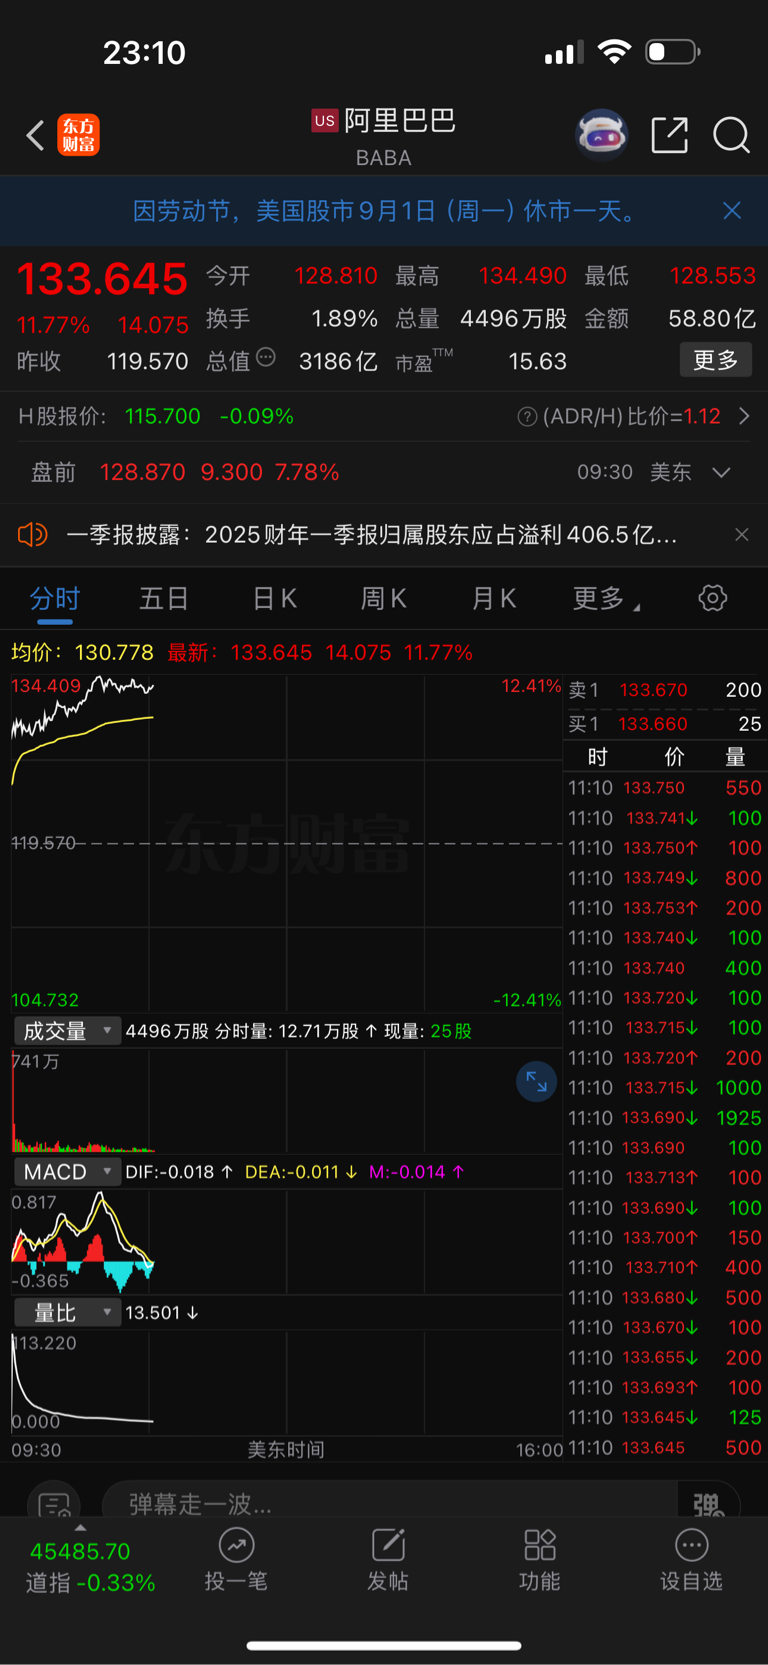Tap the 道指 45485.70 index ticker
This screenshot has width=768, height=1665.
[89, 1566]
